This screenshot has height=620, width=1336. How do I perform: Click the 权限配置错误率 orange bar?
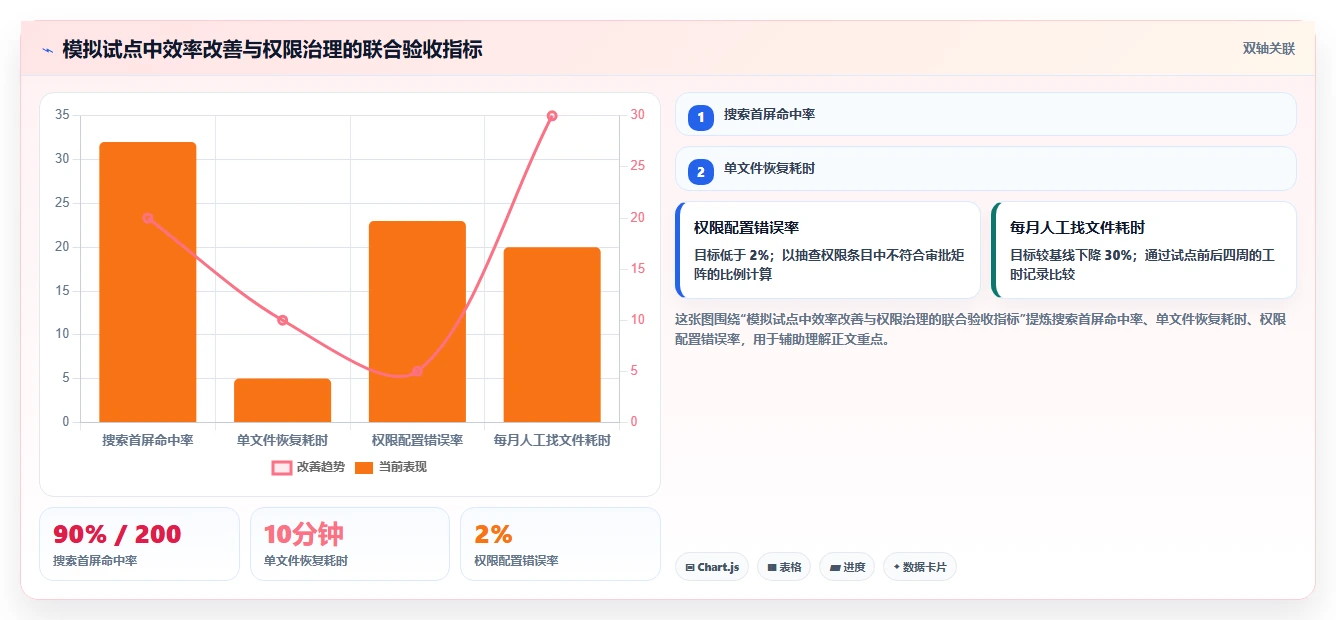point(417,321)
